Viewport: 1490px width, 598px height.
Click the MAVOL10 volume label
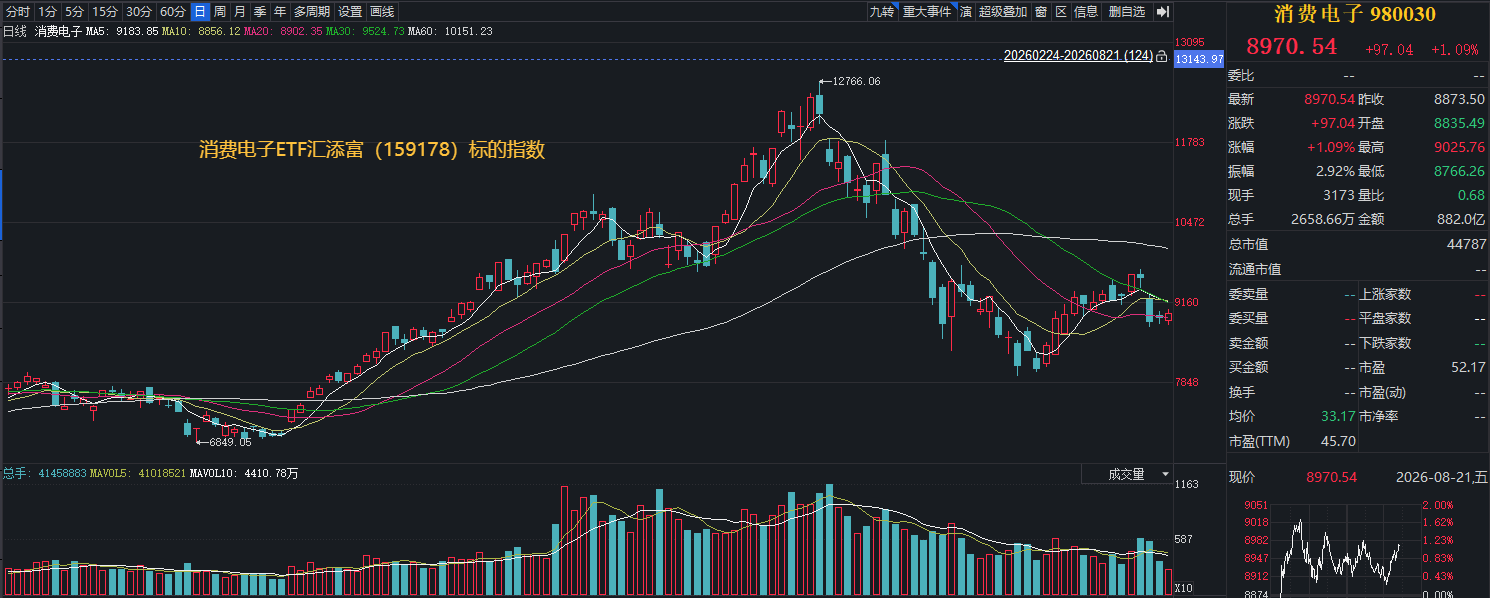(x=245, y=474)
